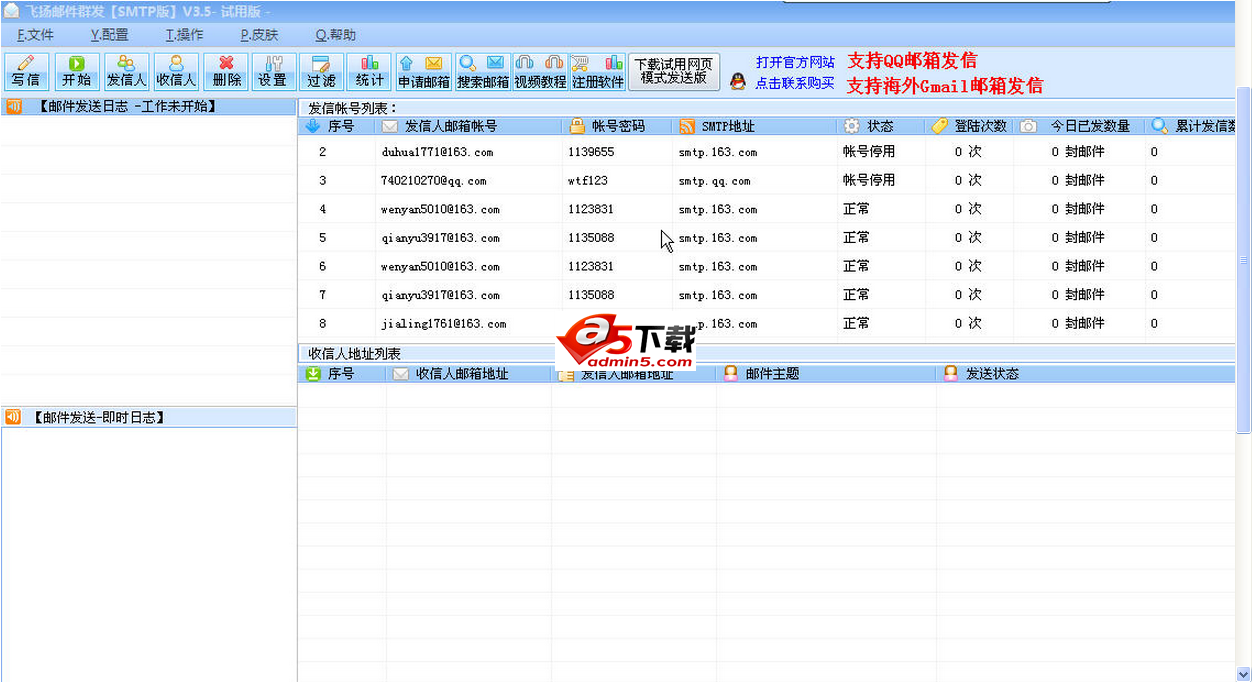Click the 申请邮箱 apply mailbox button

coord(424,72)
